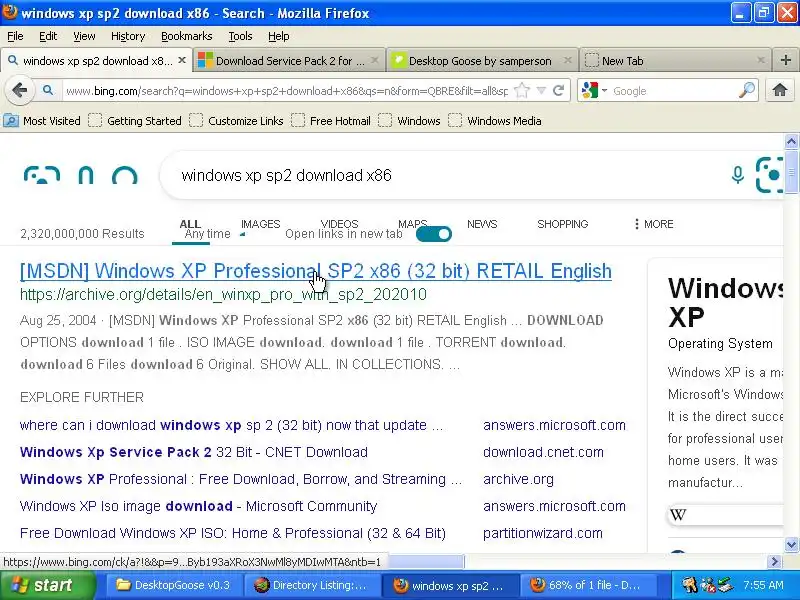The image size is (800, 600).
Task: Open the Bookmarks menu
Action: click(186, 36)
